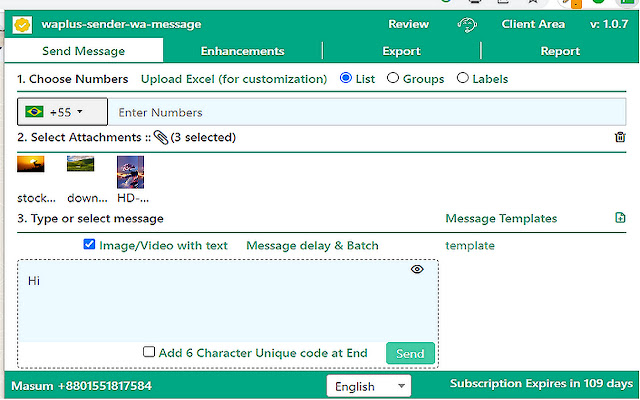Viewport: 640px width, 400px height.
Task: Click the Enter Numbers input field
Action: click(367, 112)
